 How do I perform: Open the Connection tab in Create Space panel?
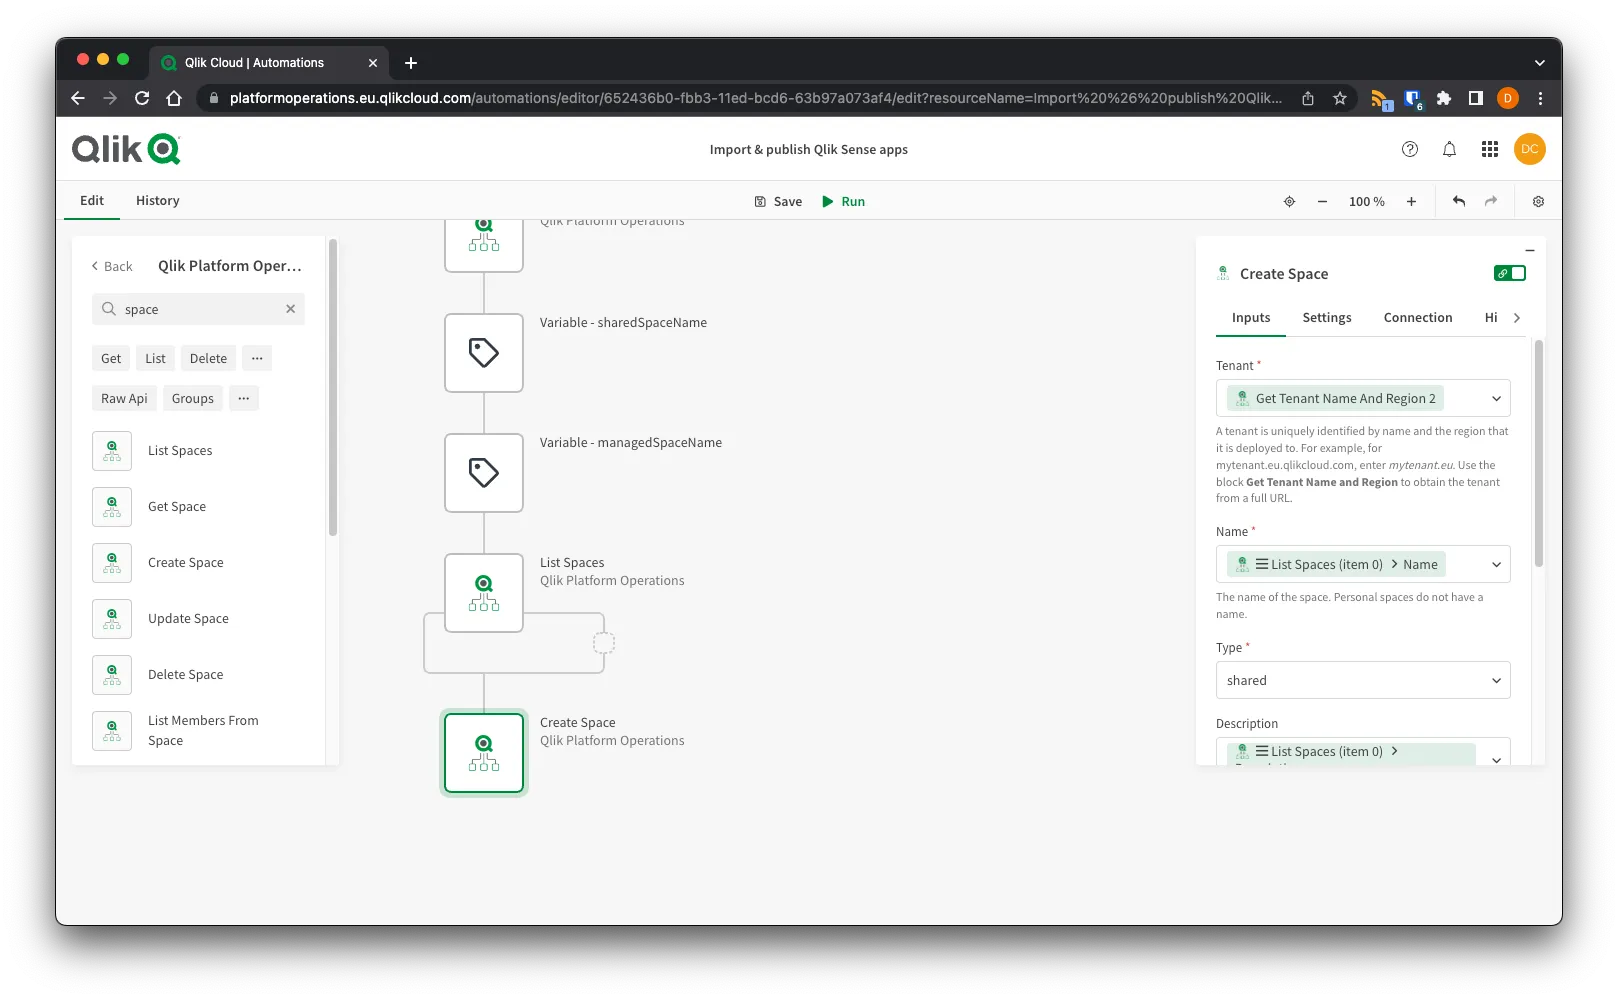[x=1417, y=317]
